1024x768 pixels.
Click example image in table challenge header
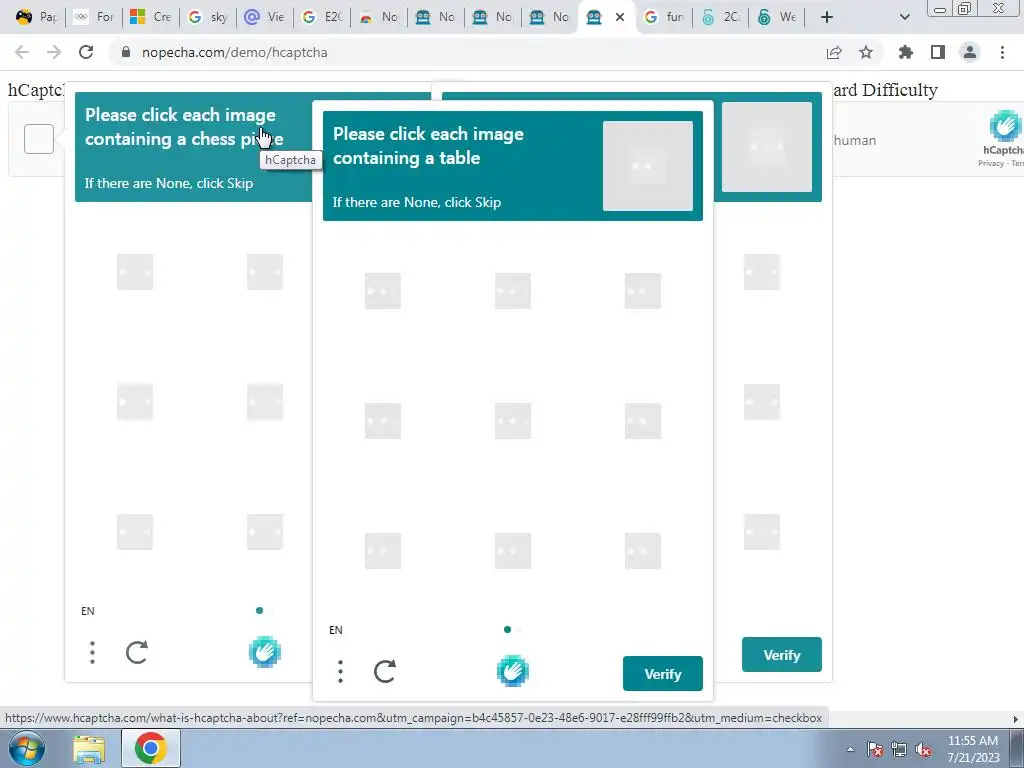click(648, 166)
